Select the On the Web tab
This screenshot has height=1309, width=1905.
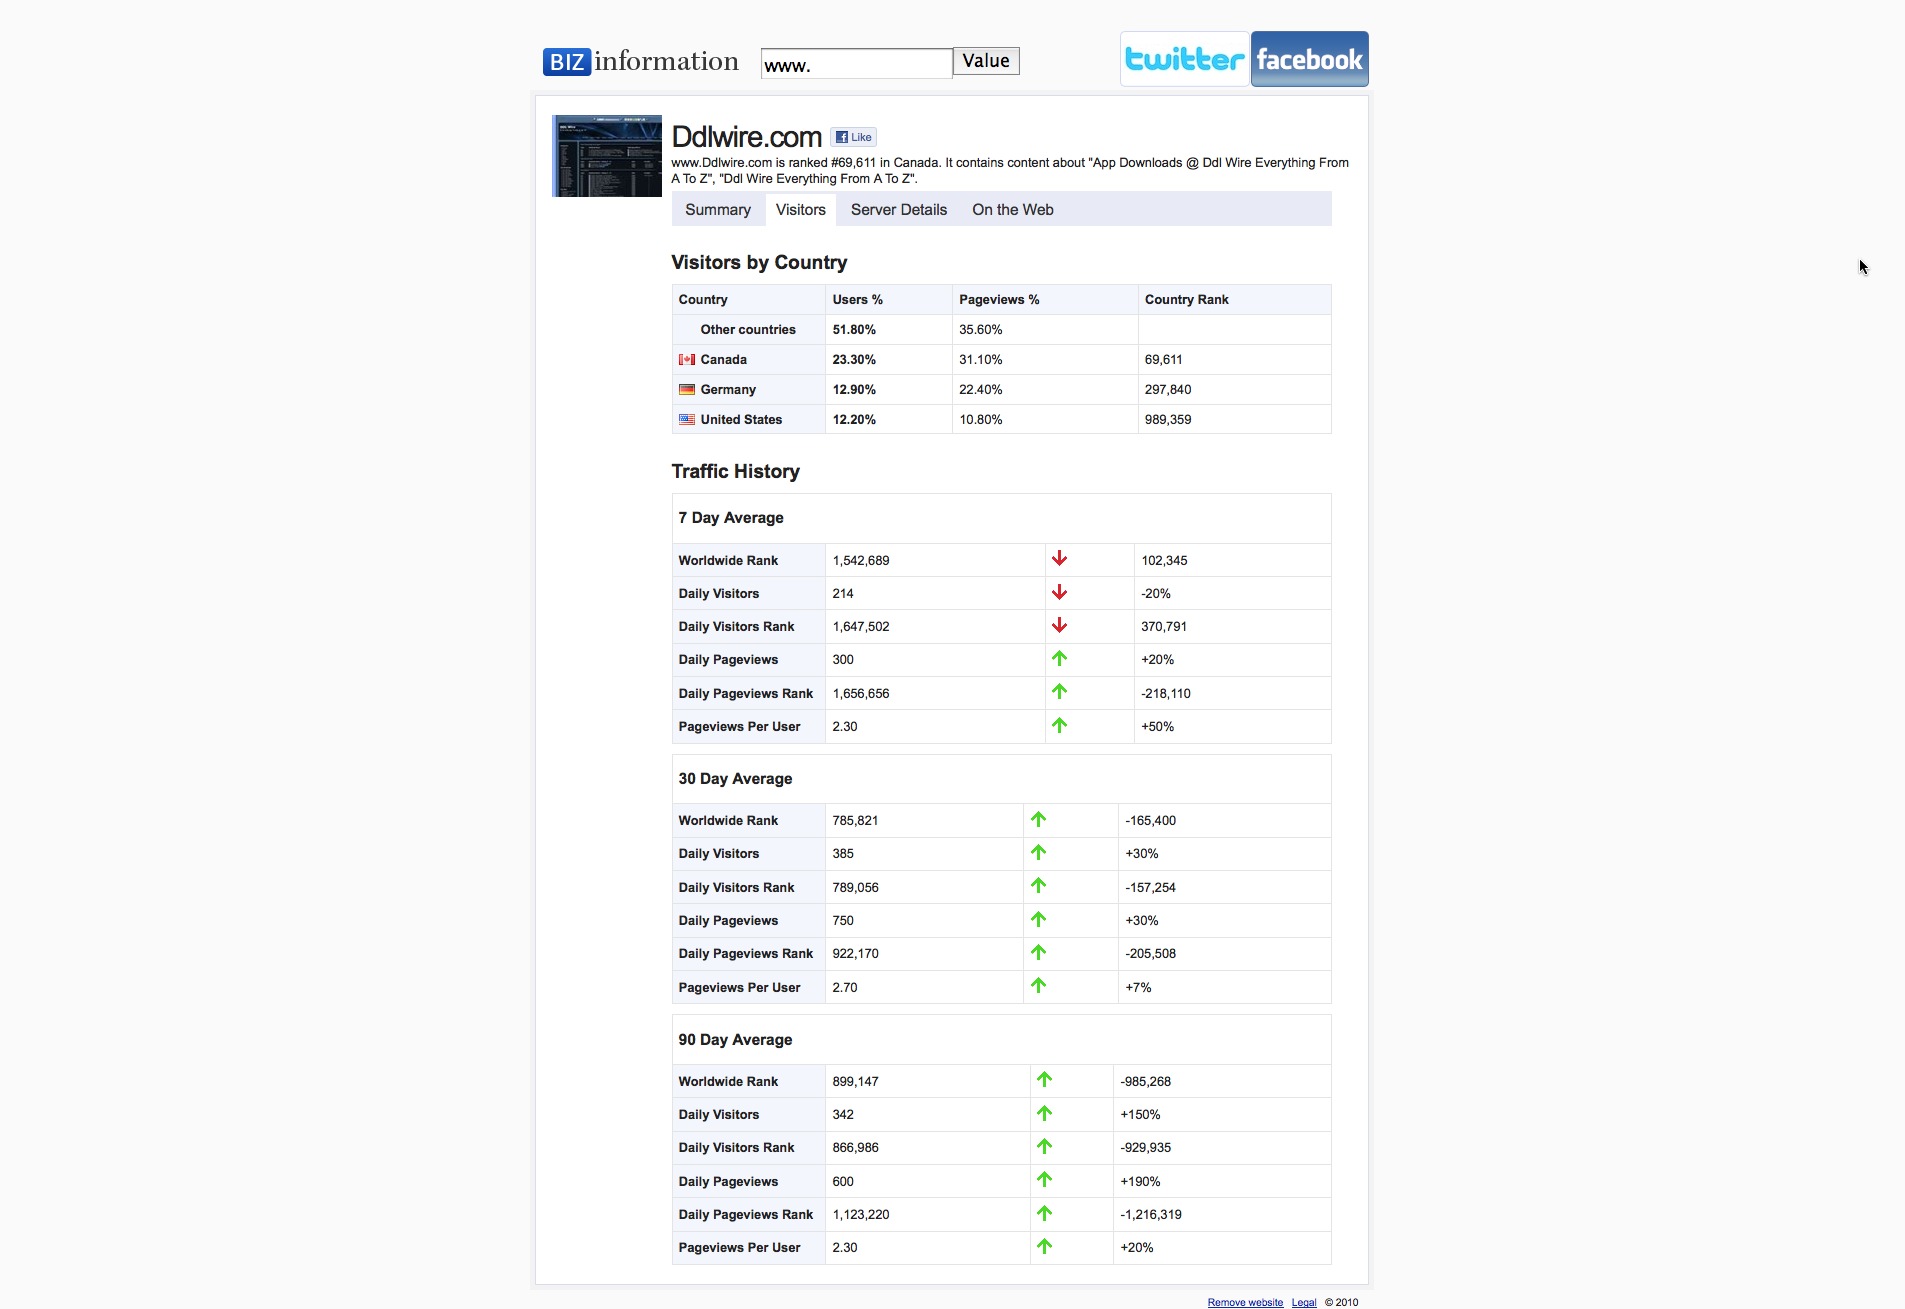pos(1012,210)
